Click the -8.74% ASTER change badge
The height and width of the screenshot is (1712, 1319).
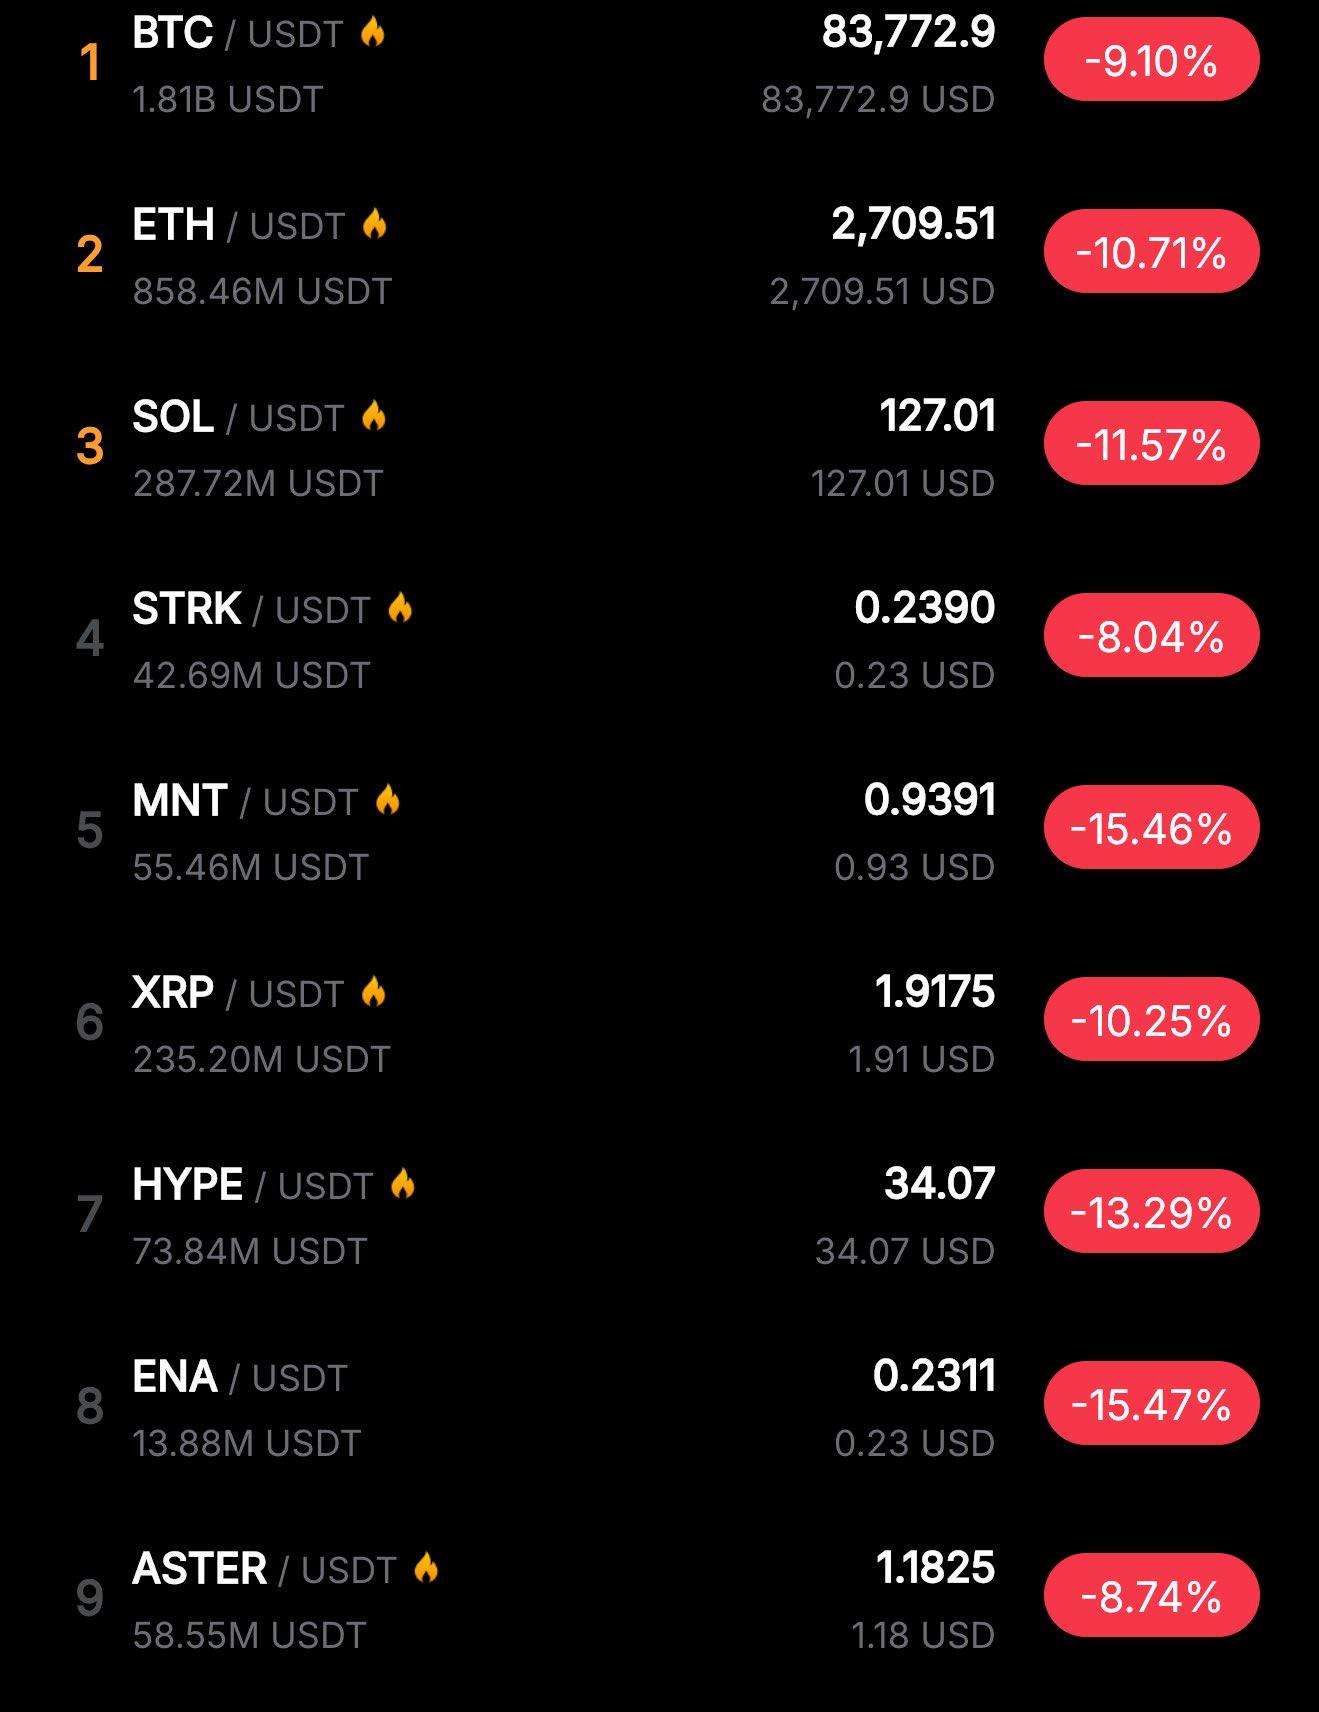tap(1151, 1597)
